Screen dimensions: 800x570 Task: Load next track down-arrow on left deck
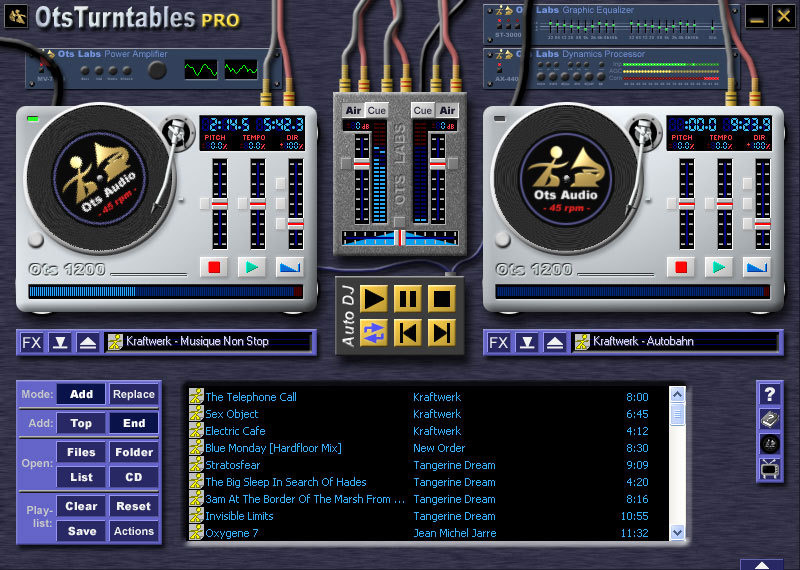pyautogui.click(x=60, y=342)
